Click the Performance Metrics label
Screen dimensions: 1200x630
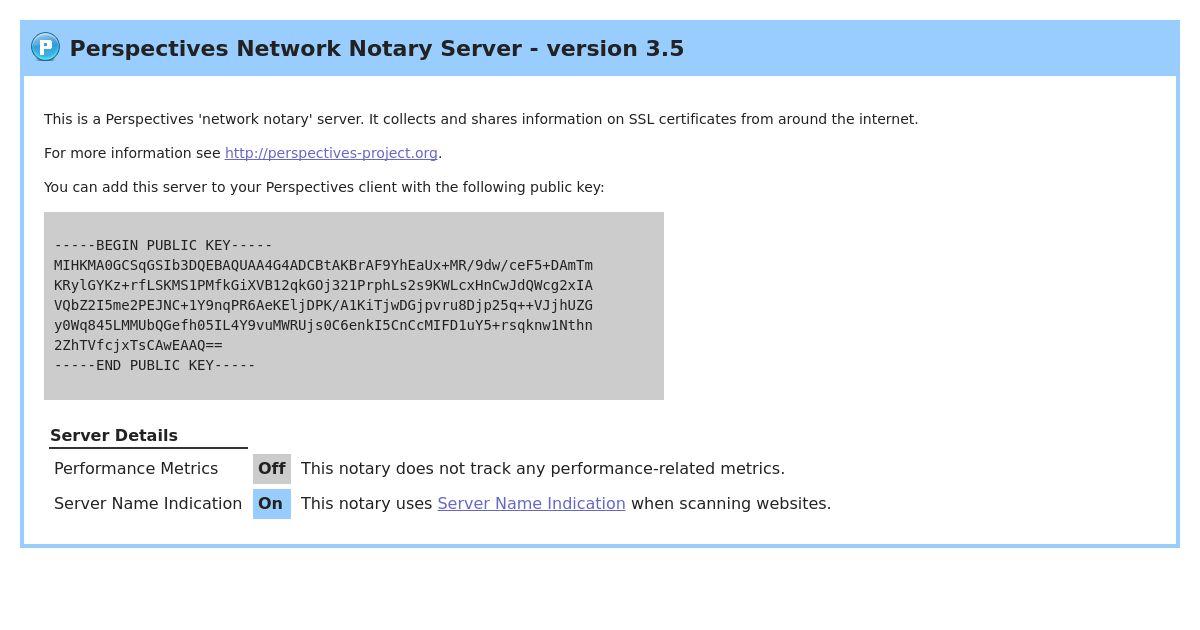(136, 468)
